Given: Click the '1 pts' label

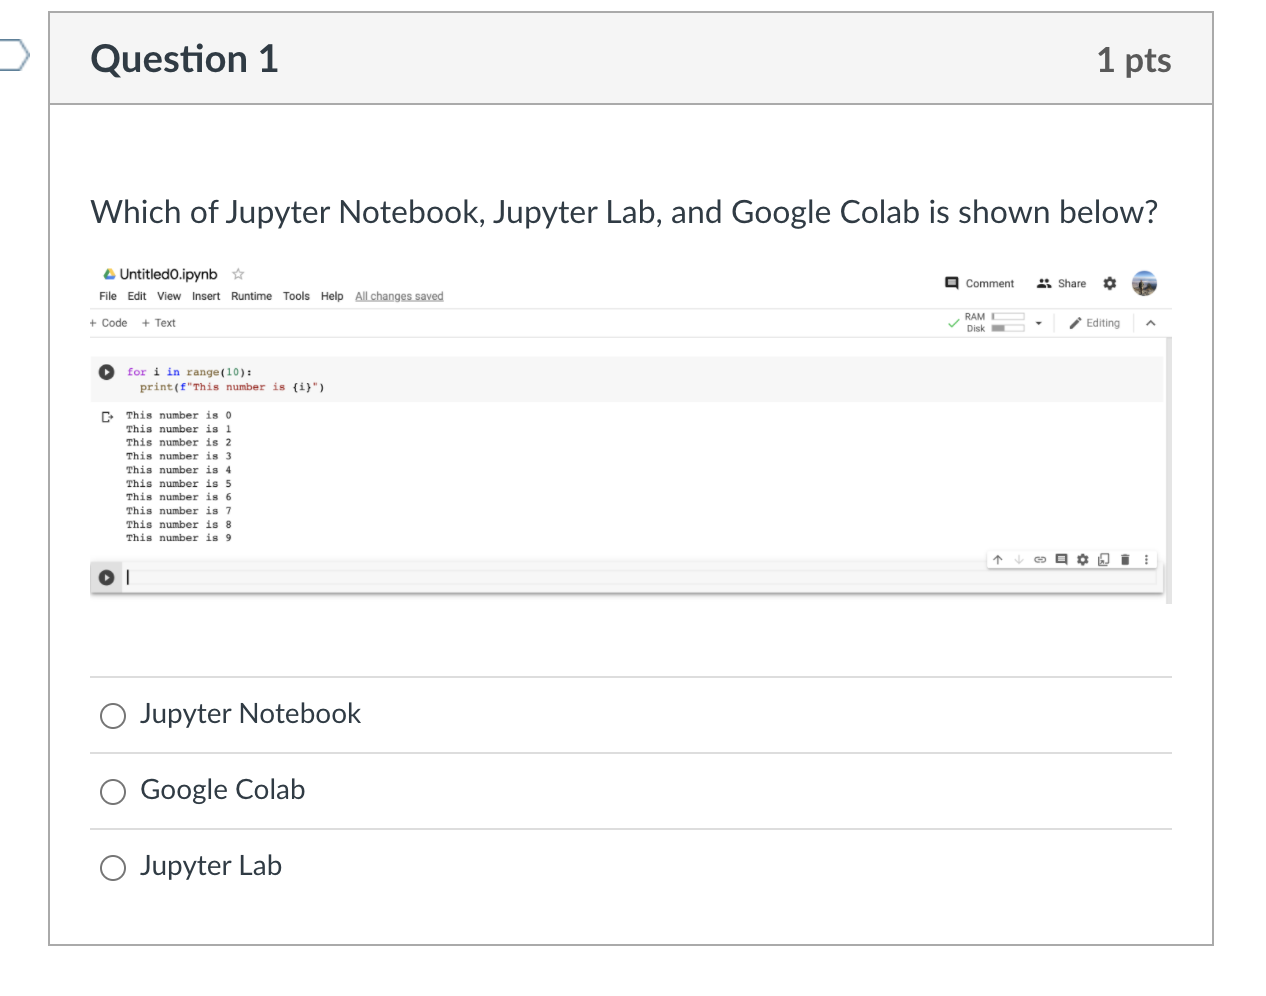Looking at the screenshot, I should pyautogui.click(x=1134, y=60).
